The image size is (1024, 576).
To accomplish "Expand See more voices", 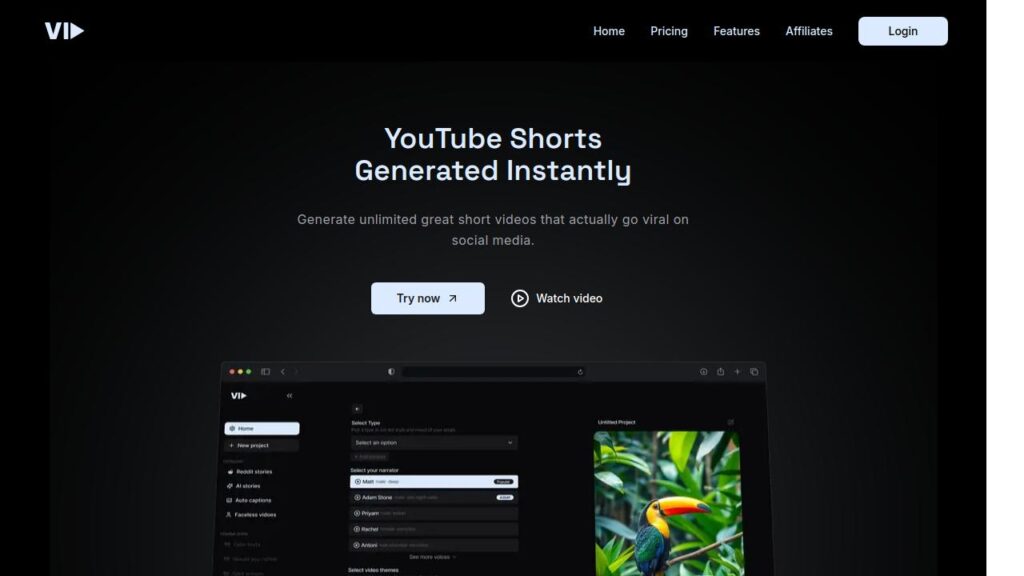I will click(432, 557).
